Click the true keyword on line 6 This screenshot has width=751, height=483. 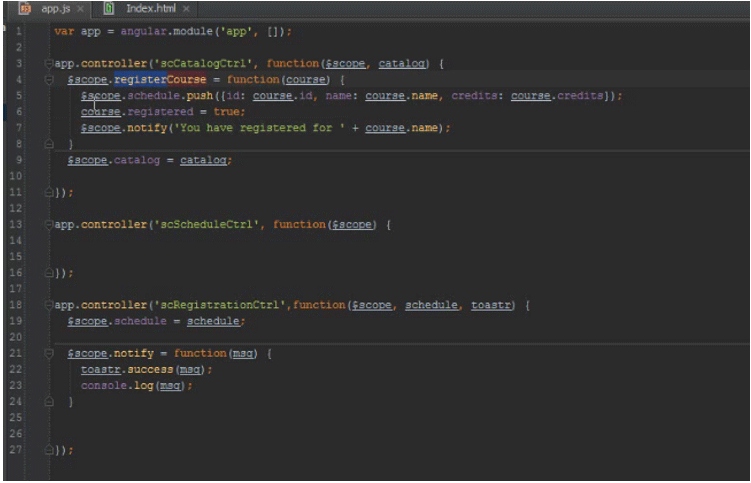click(x=227, y=112)
